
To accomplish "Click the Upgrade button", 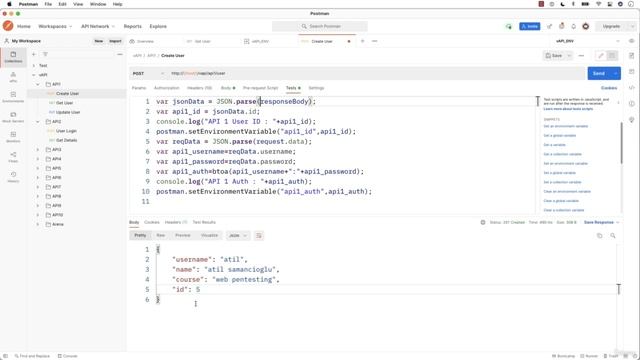I will 611,27.
